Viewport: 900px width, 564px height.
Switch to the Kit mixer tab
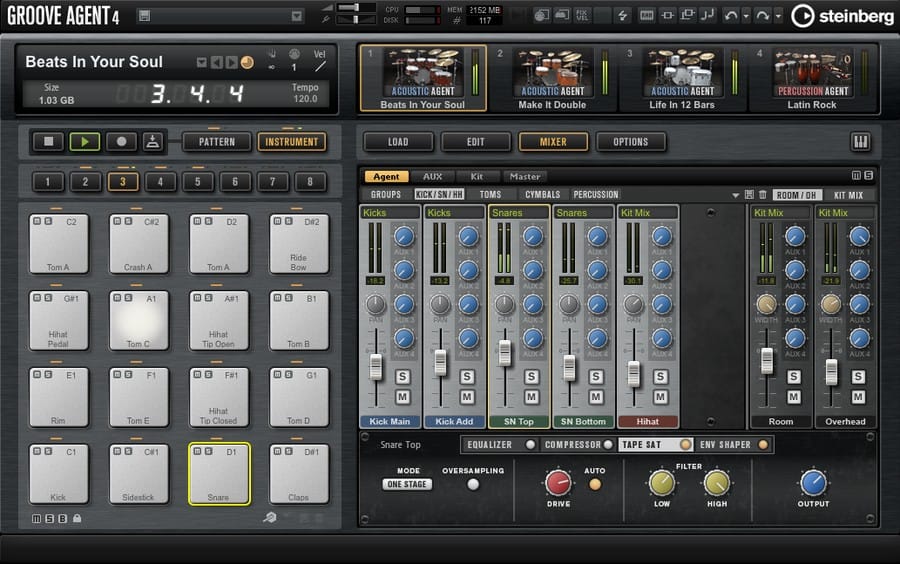pyautogui.click(x=477, y=177)
